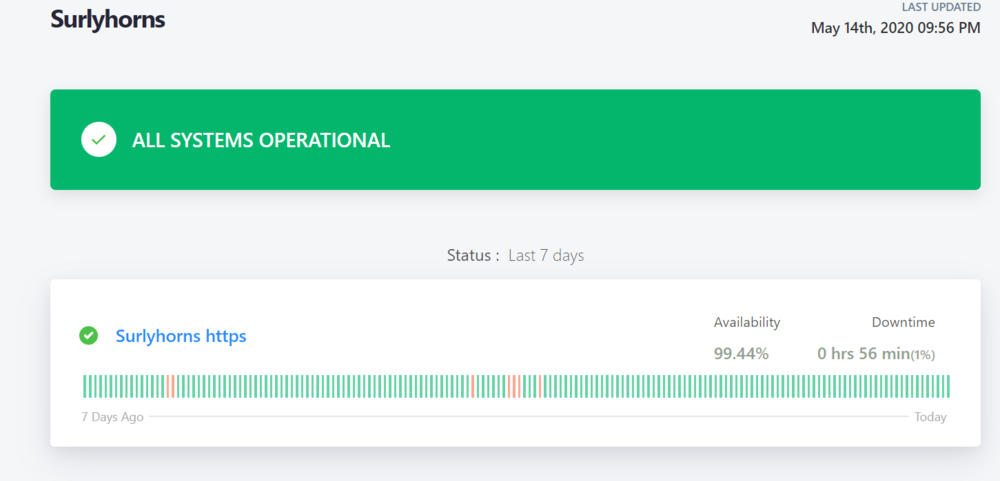Click the May 14th, 2020 09:56 PM timestamp
The width and height of the screenshot is (1000, 481).
pos(895,28)
